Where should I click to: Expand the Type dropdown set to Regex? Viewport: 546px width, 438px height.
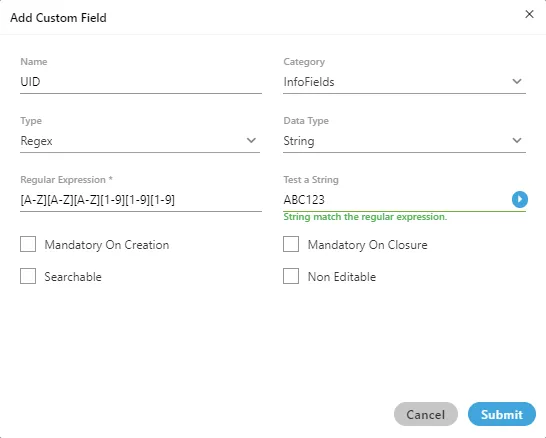[140, 141]
